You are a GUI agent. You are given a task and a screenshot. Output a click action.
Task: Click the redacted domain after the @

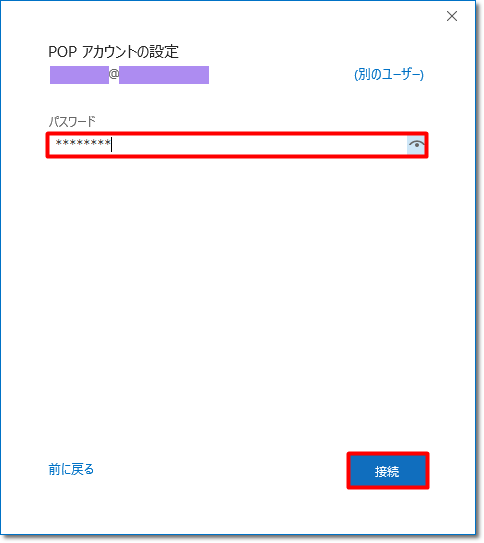point(164,75)
